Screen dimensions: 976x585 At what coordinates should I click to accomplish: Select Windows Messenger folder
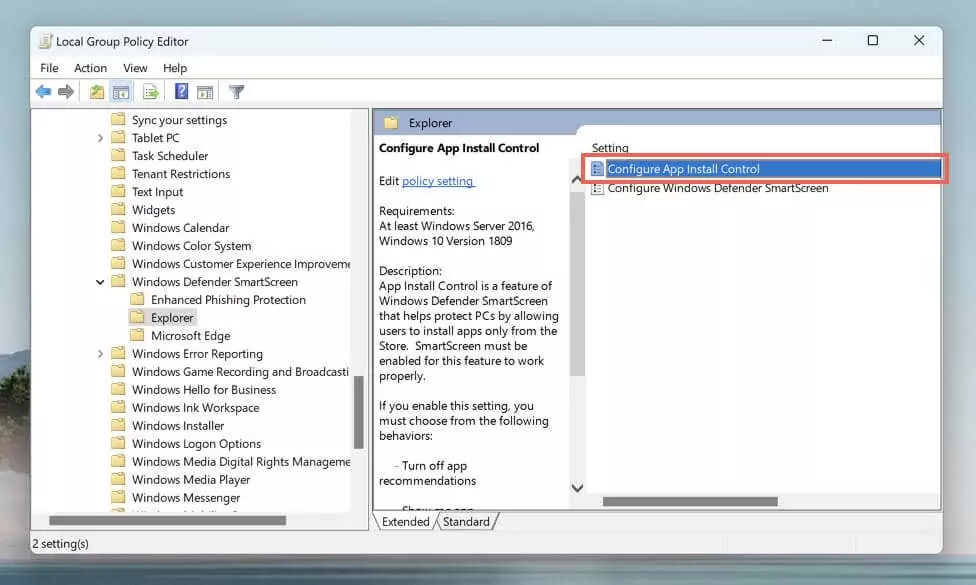[x=186, y=498]
